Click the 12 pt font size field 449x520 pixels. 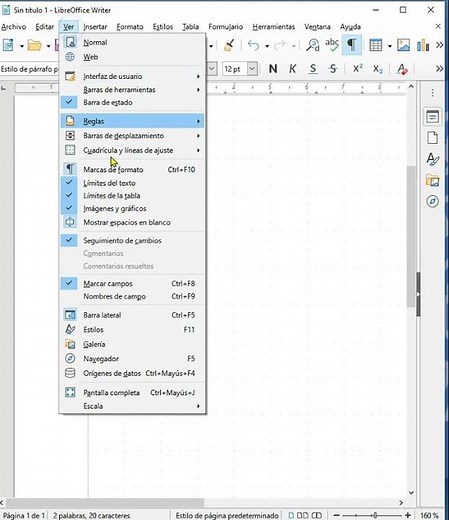pyautogui.click(x=235, y=69)
